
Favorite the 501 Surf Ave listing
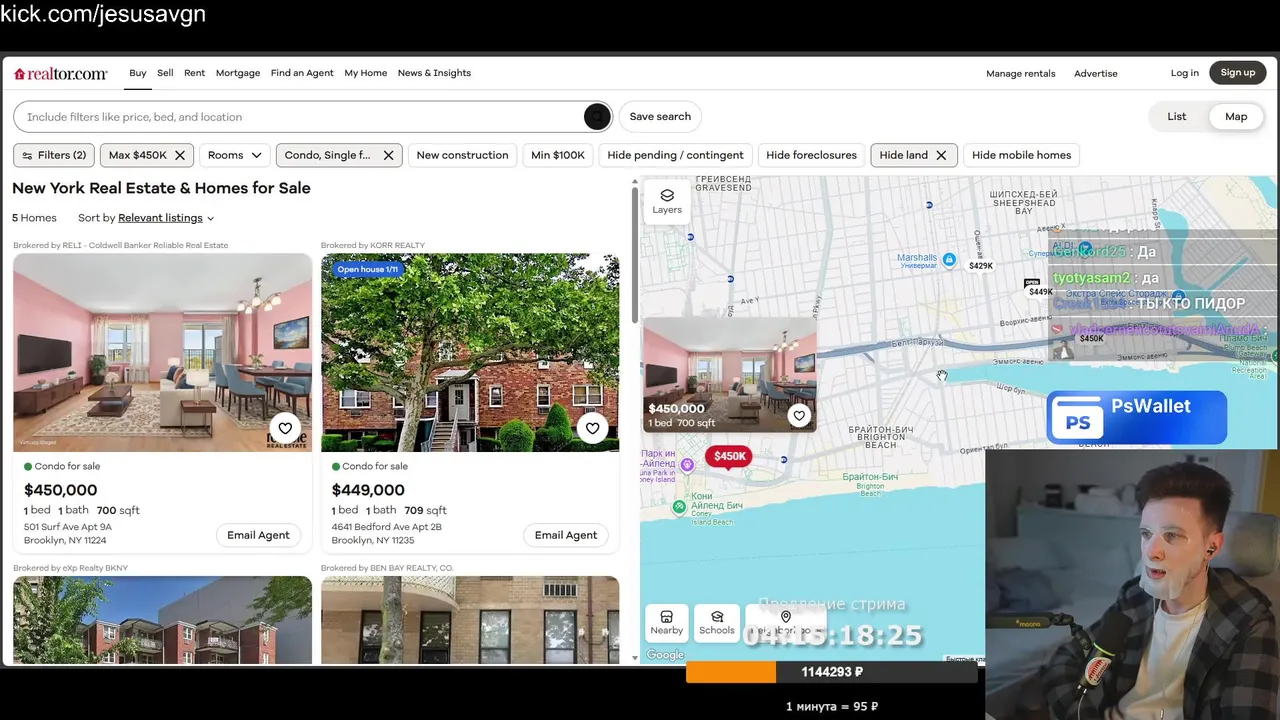285,428
